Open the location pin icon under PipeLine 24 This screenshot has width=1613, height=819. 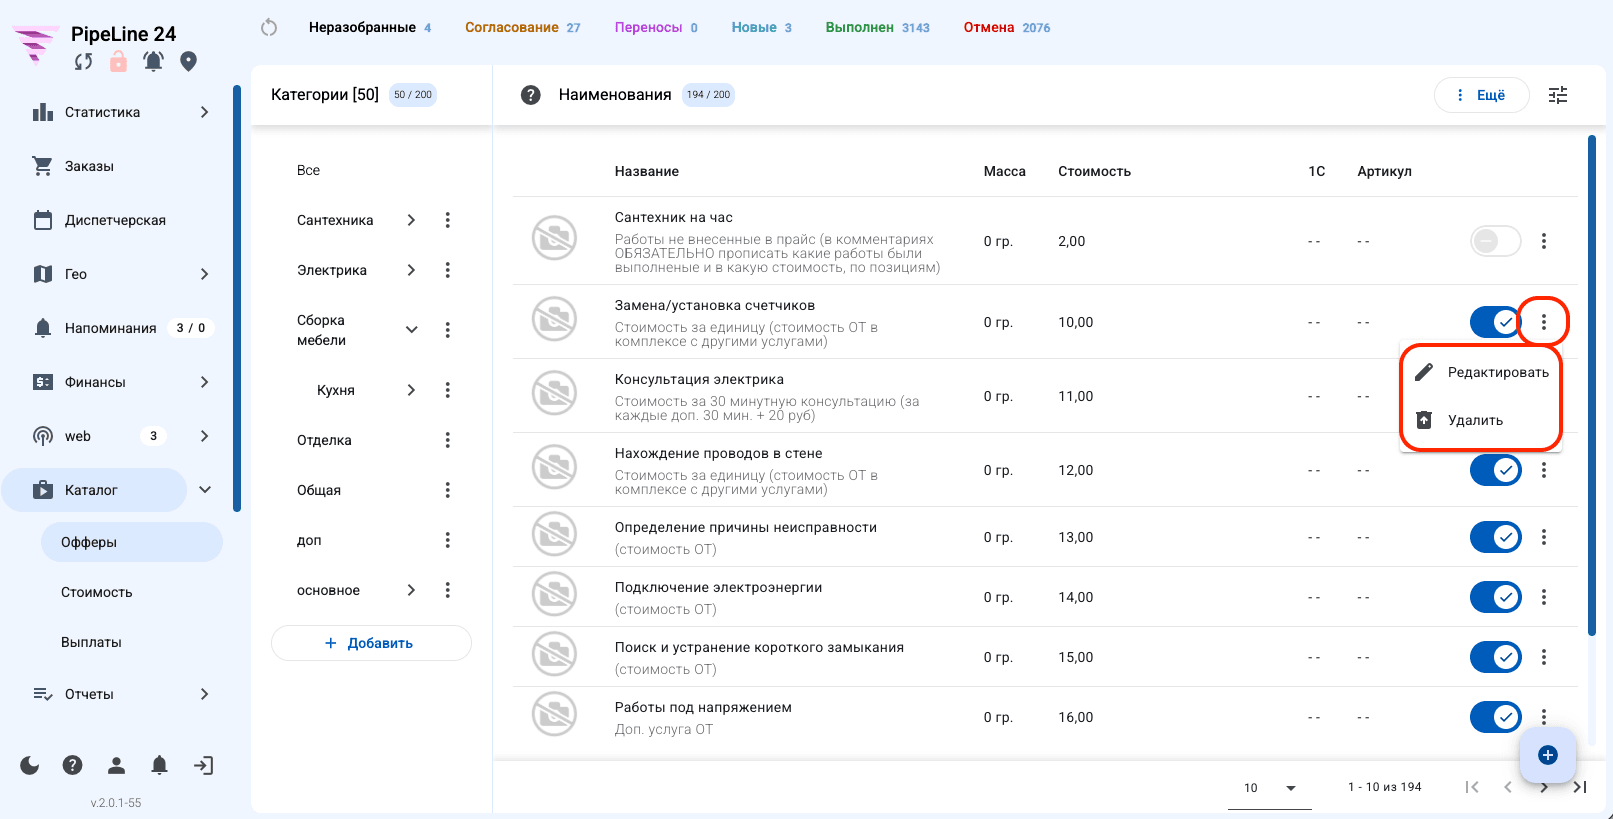click(188, 62)
